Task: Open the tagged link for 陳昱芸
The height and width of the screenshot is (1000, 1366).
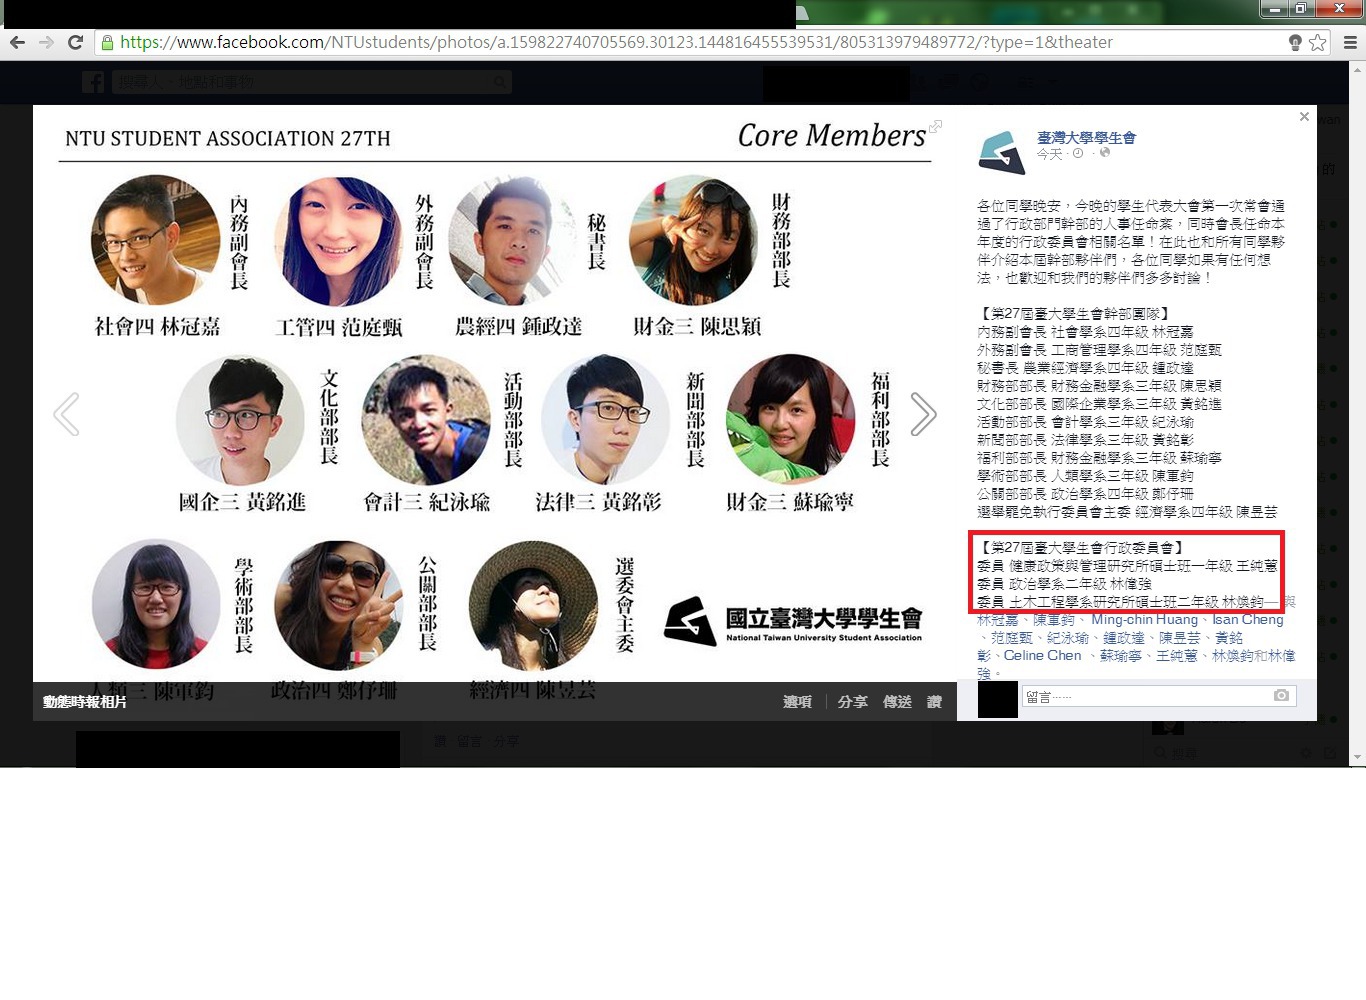Action: (x=1180, y=638)
